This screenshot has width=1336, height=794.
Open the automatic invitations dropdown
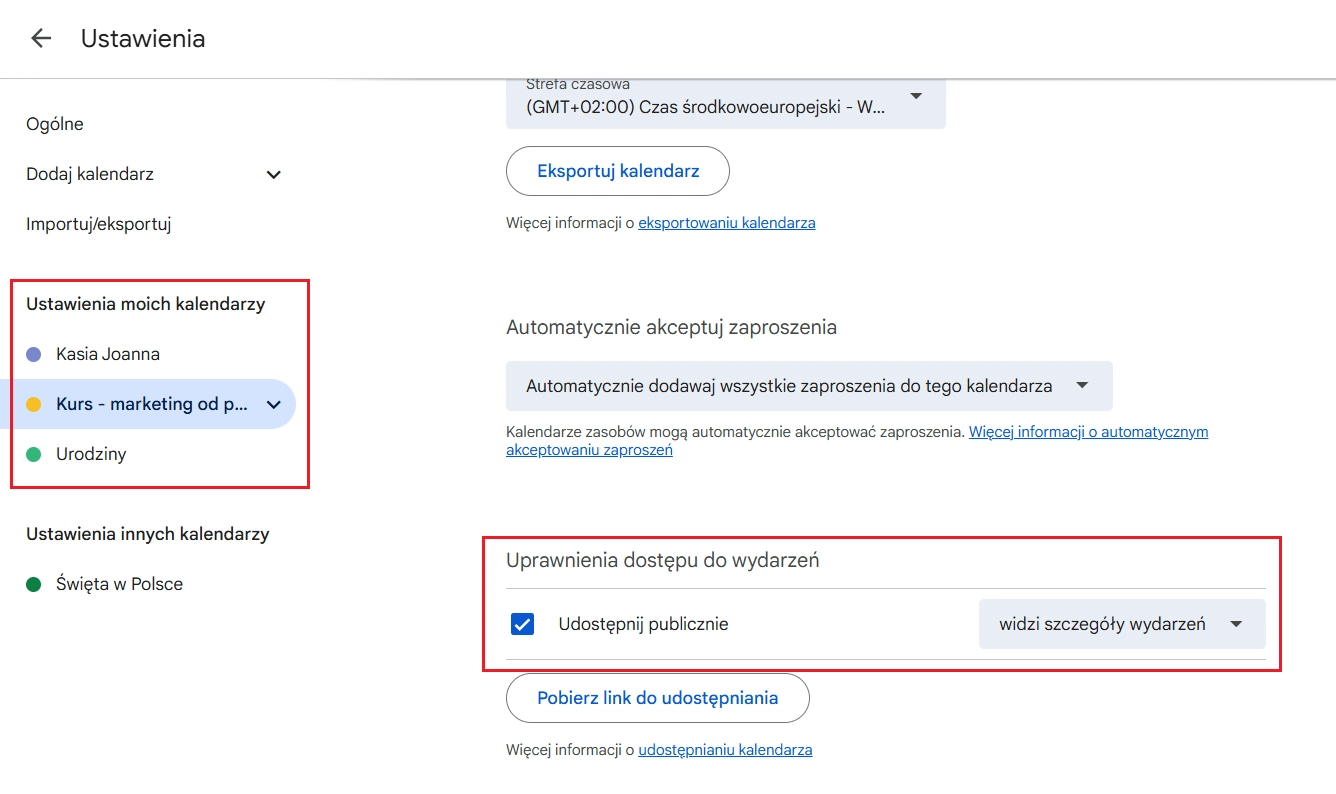pyautogui.click(x=809, y=386)
